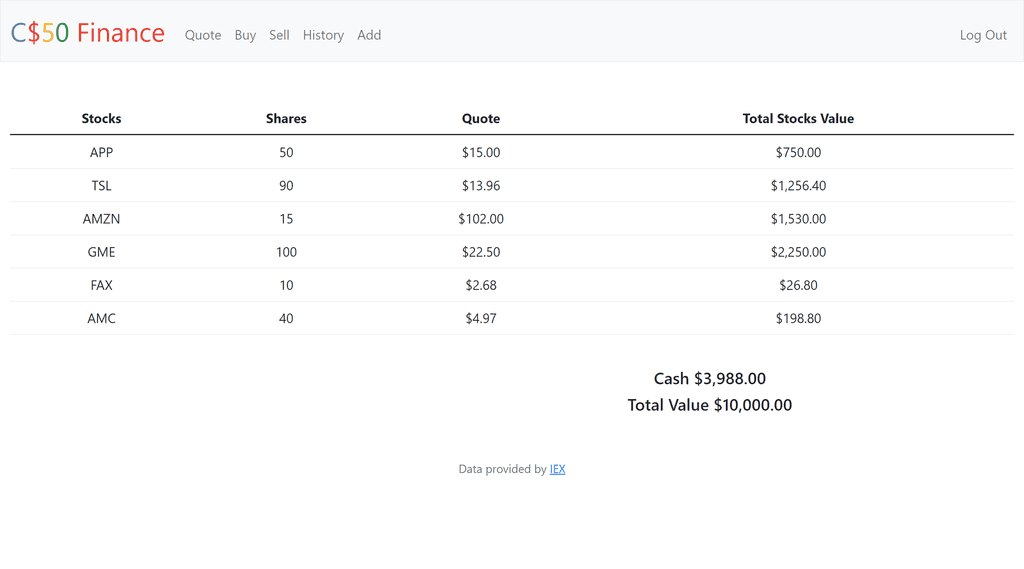Click the 90 shares value for TSL
The width and height of the screenshot is (1024, 569).
286,186
